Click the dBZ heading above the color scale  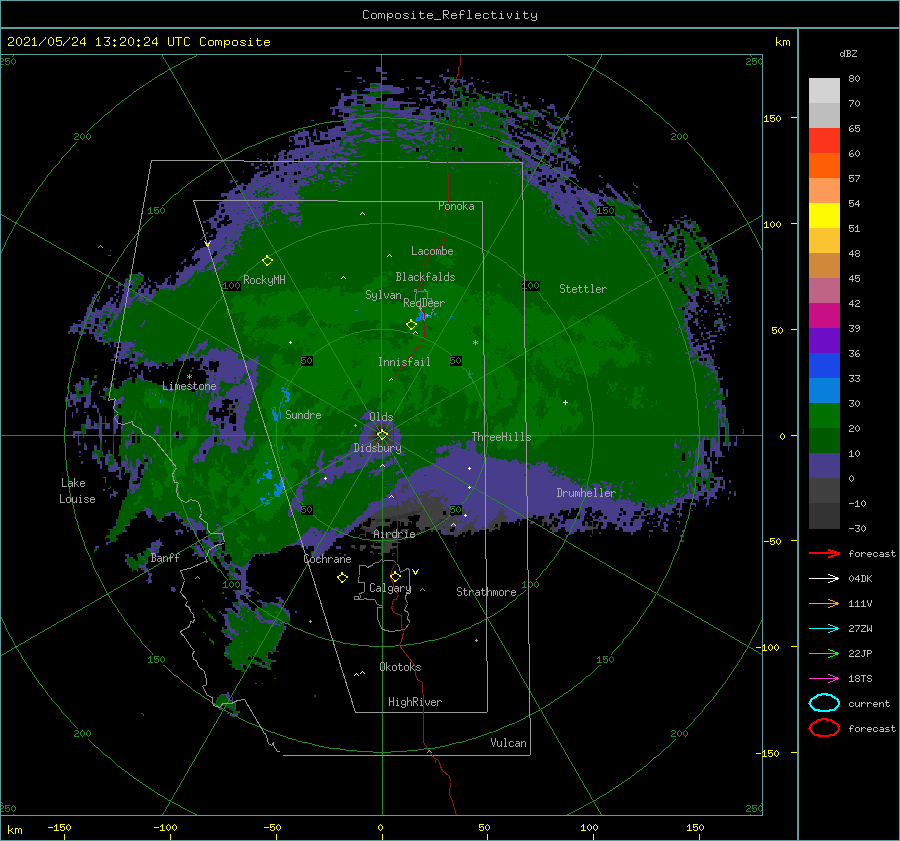pos(848,53)
